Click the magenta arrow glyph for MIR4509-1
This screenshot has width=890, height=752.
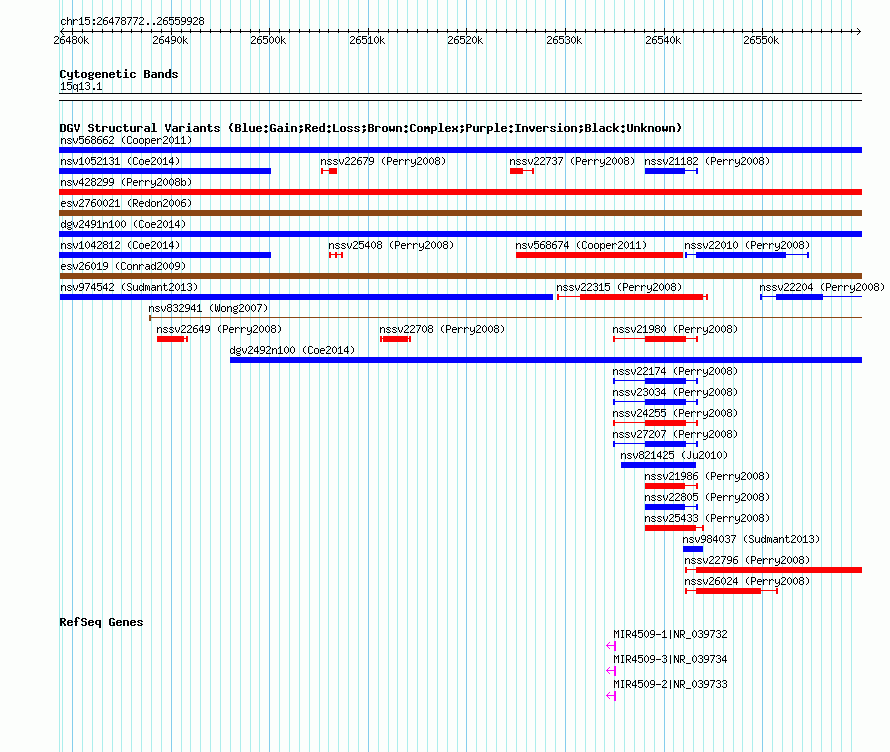pos(611,646)
